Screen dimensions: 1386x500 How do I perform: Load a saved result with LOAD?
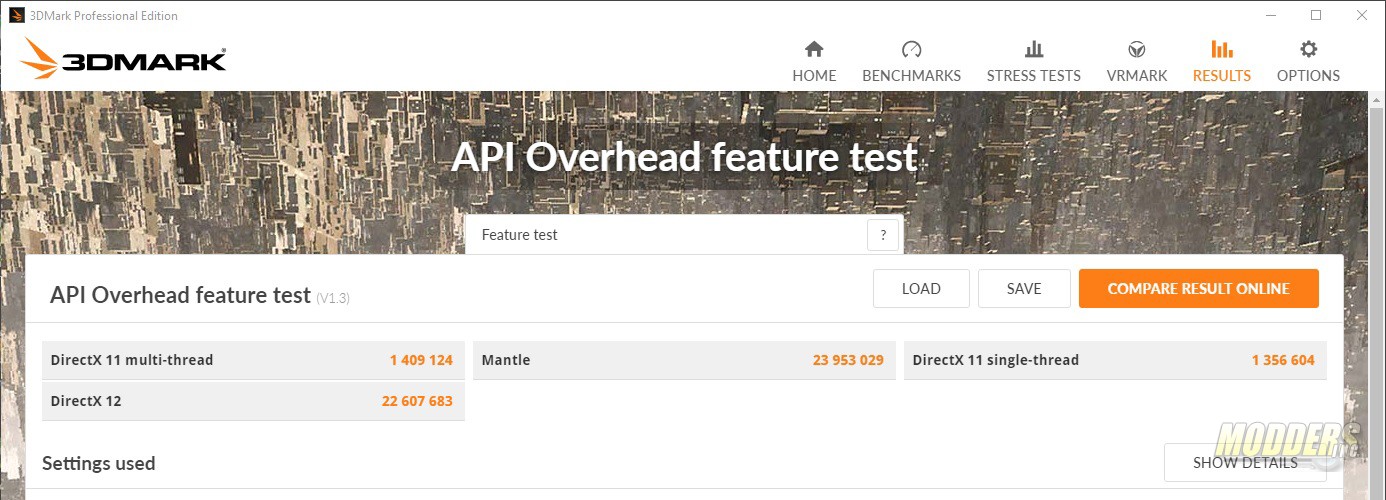click(921, 289)
